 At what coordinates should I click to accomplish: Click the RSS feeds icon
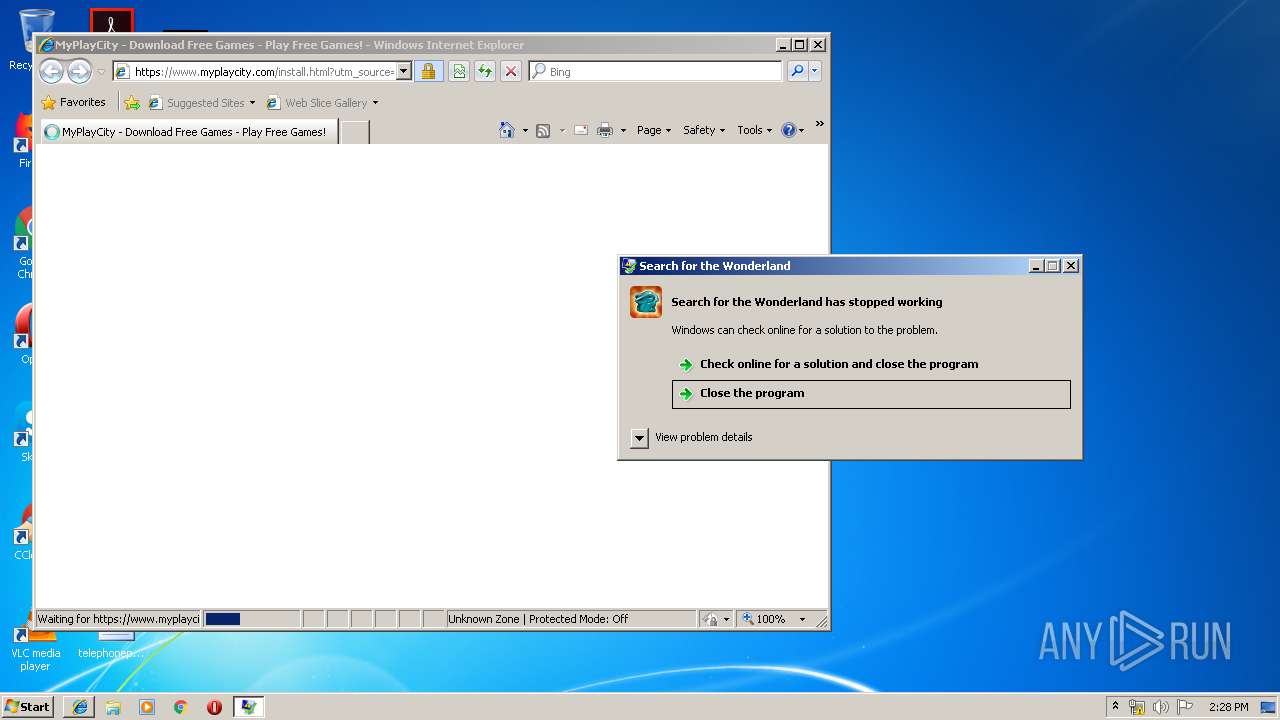pyautogui.click(x=543, y=130)
